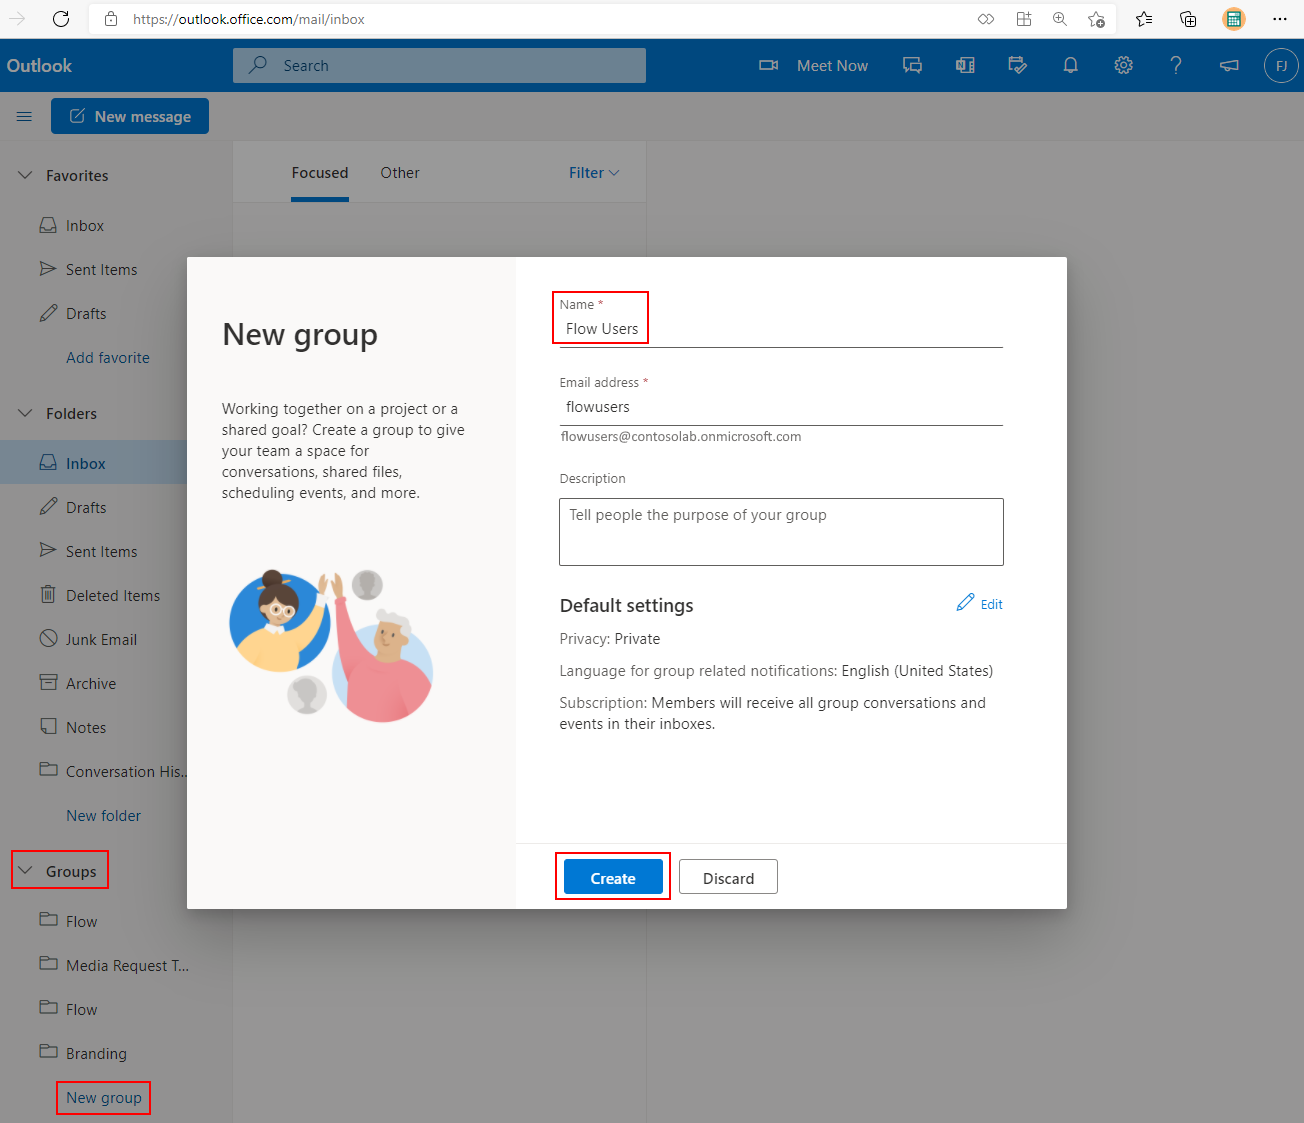Screen dimensions: 1304x1123
Task: Open the Outlook settings gear
Action: (1124, 65)
